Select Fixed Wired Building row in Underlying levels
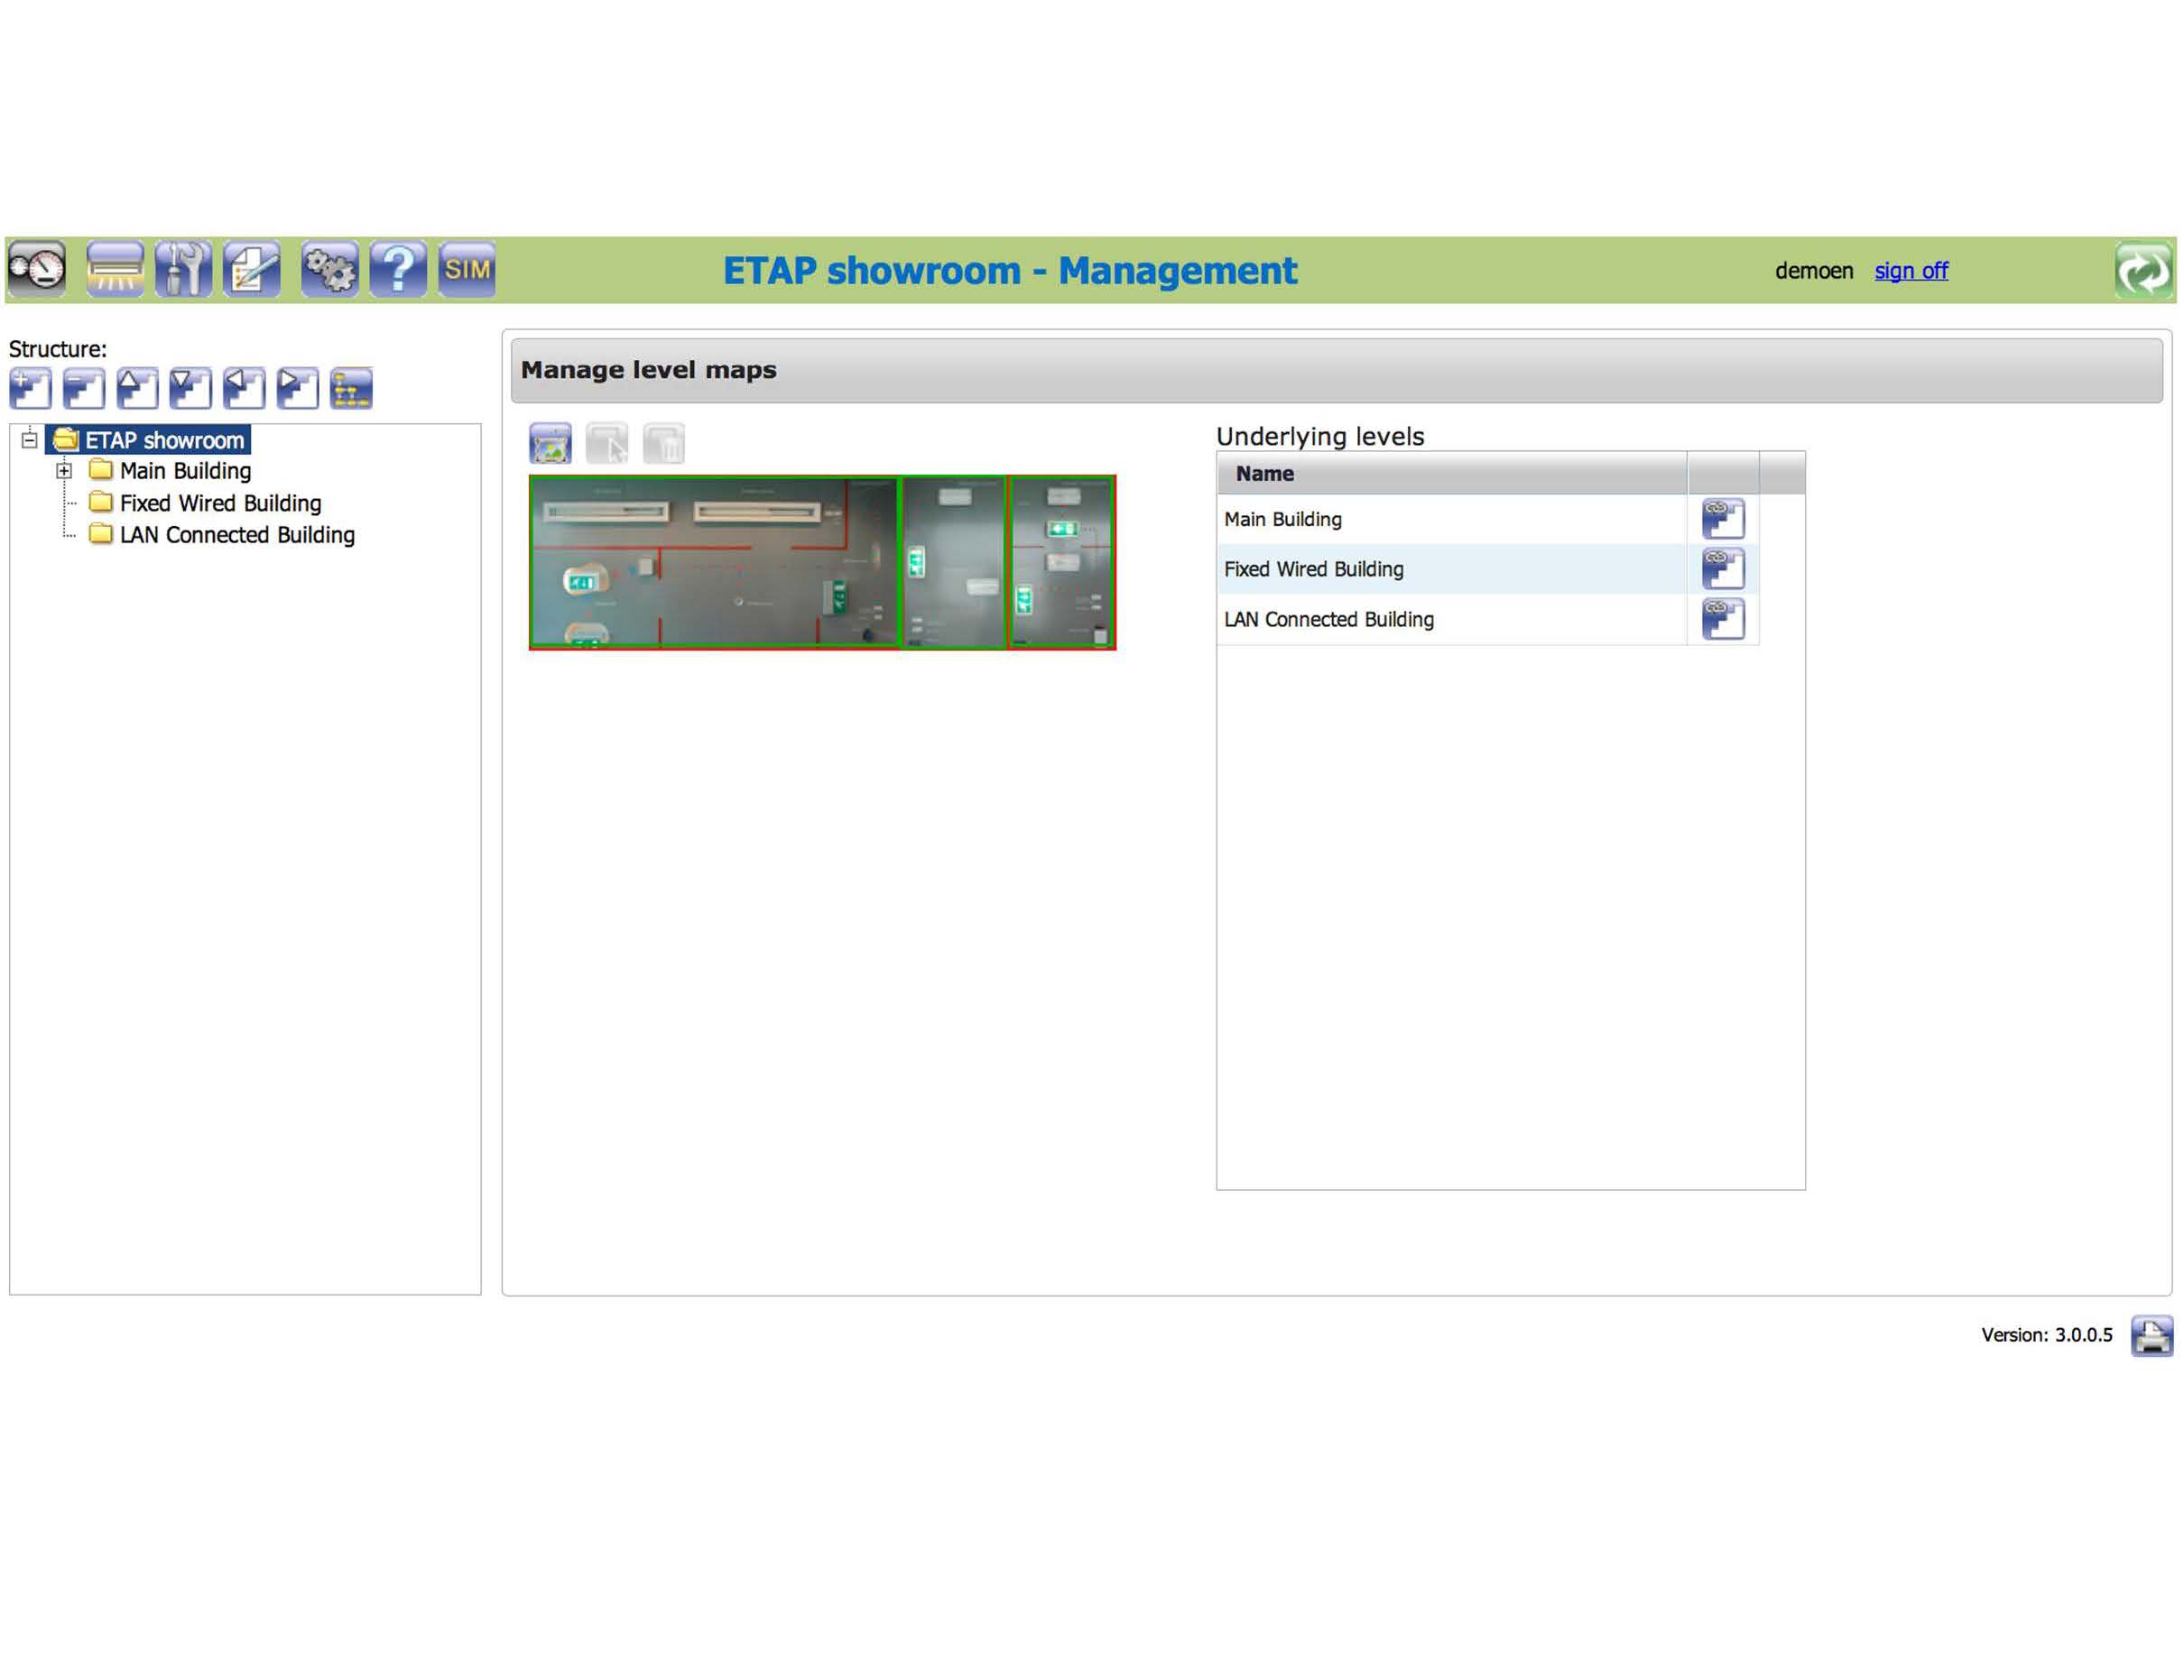The width and height of the screenshot is (2184, 1680). 1452,569
